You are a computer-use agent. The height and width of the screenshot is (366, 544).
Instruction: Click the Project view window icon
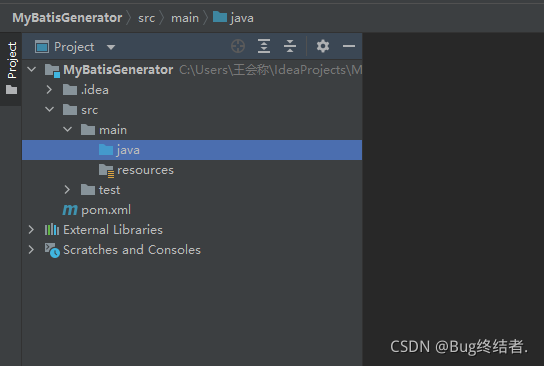[x=42, y=46]
